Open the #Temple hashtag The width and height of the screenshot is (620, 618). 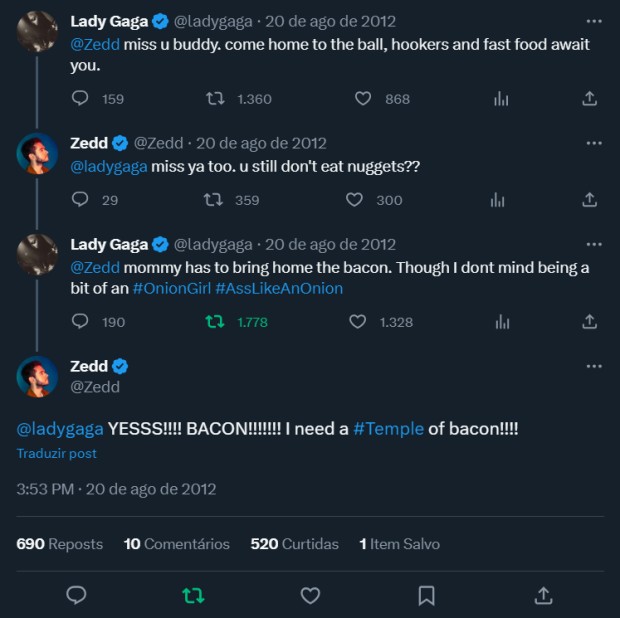coord(389,429)
